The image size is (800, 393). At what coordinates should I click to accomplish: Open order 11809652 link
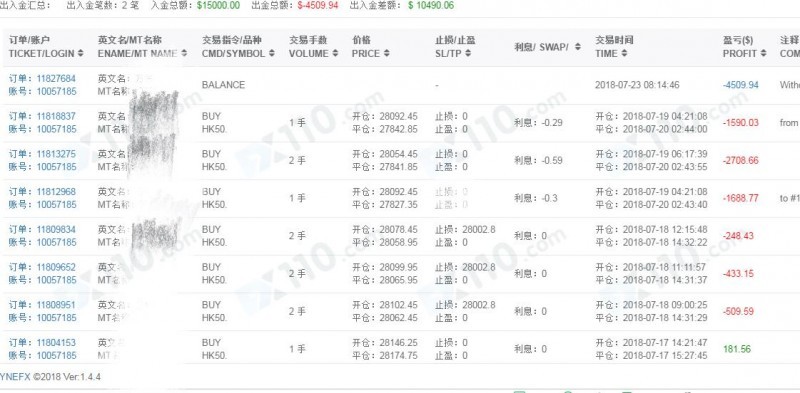pyautogui.click(x=56, y=267)
